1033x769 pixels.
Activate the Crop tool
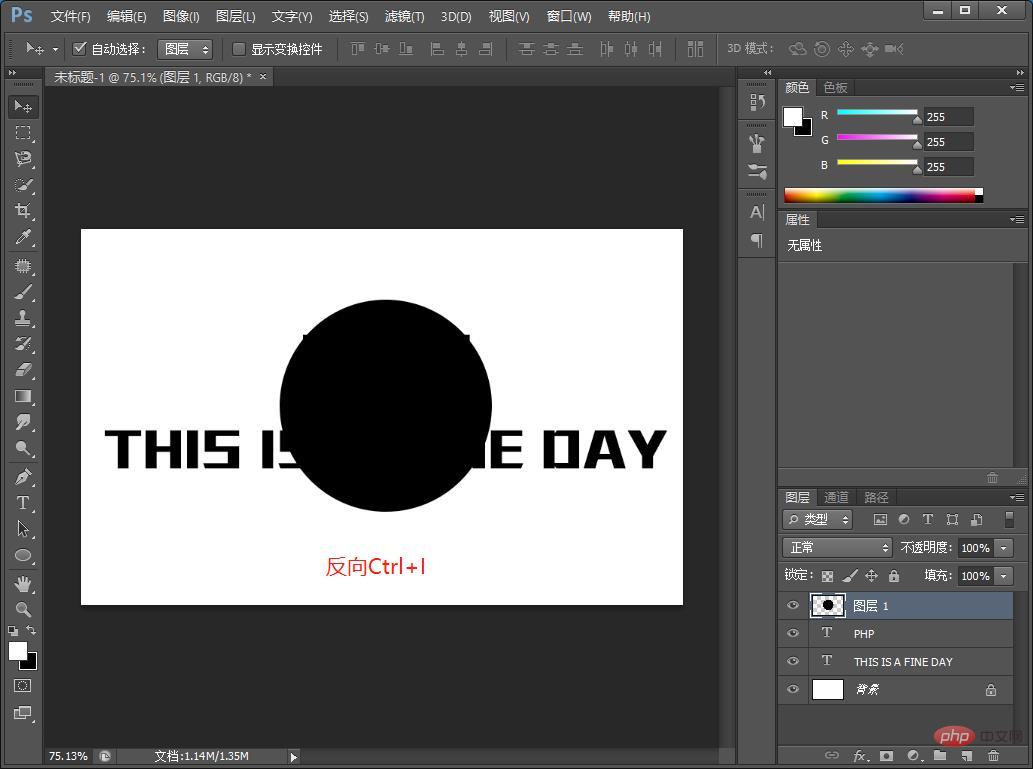click(23, 211)
